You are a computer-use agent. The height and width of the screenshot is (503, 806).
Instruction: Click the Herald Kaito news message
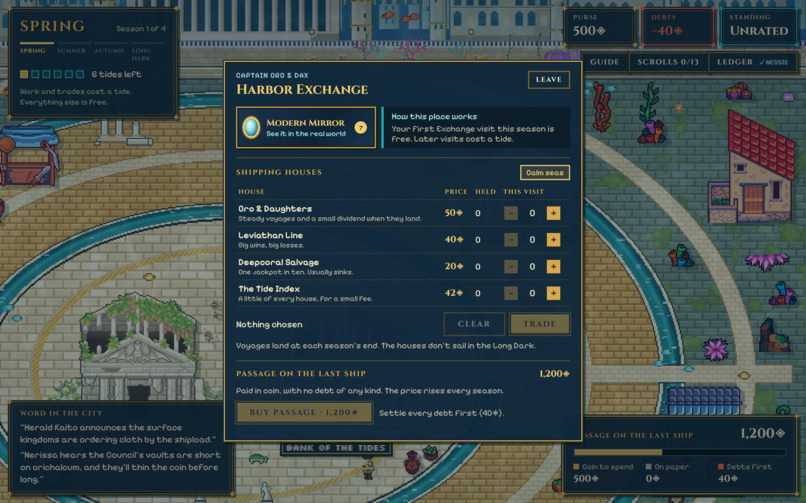click(x=118, y=434)
